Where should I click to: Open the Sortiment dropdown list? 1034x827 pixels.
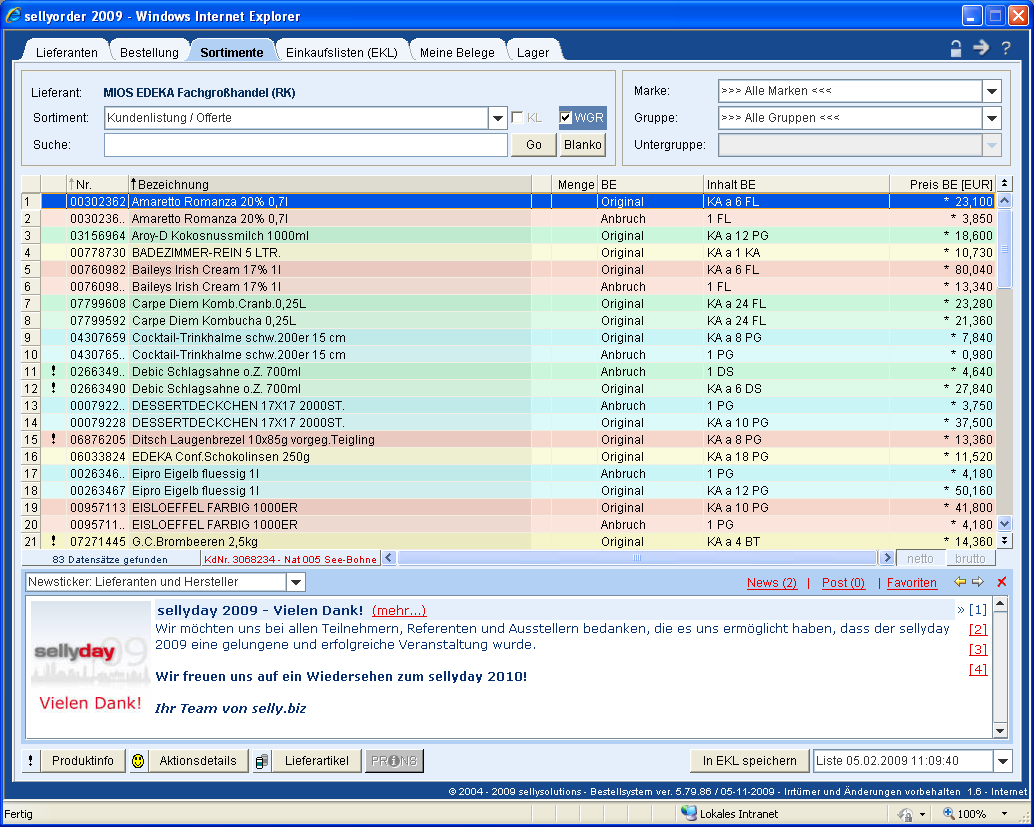498,118
